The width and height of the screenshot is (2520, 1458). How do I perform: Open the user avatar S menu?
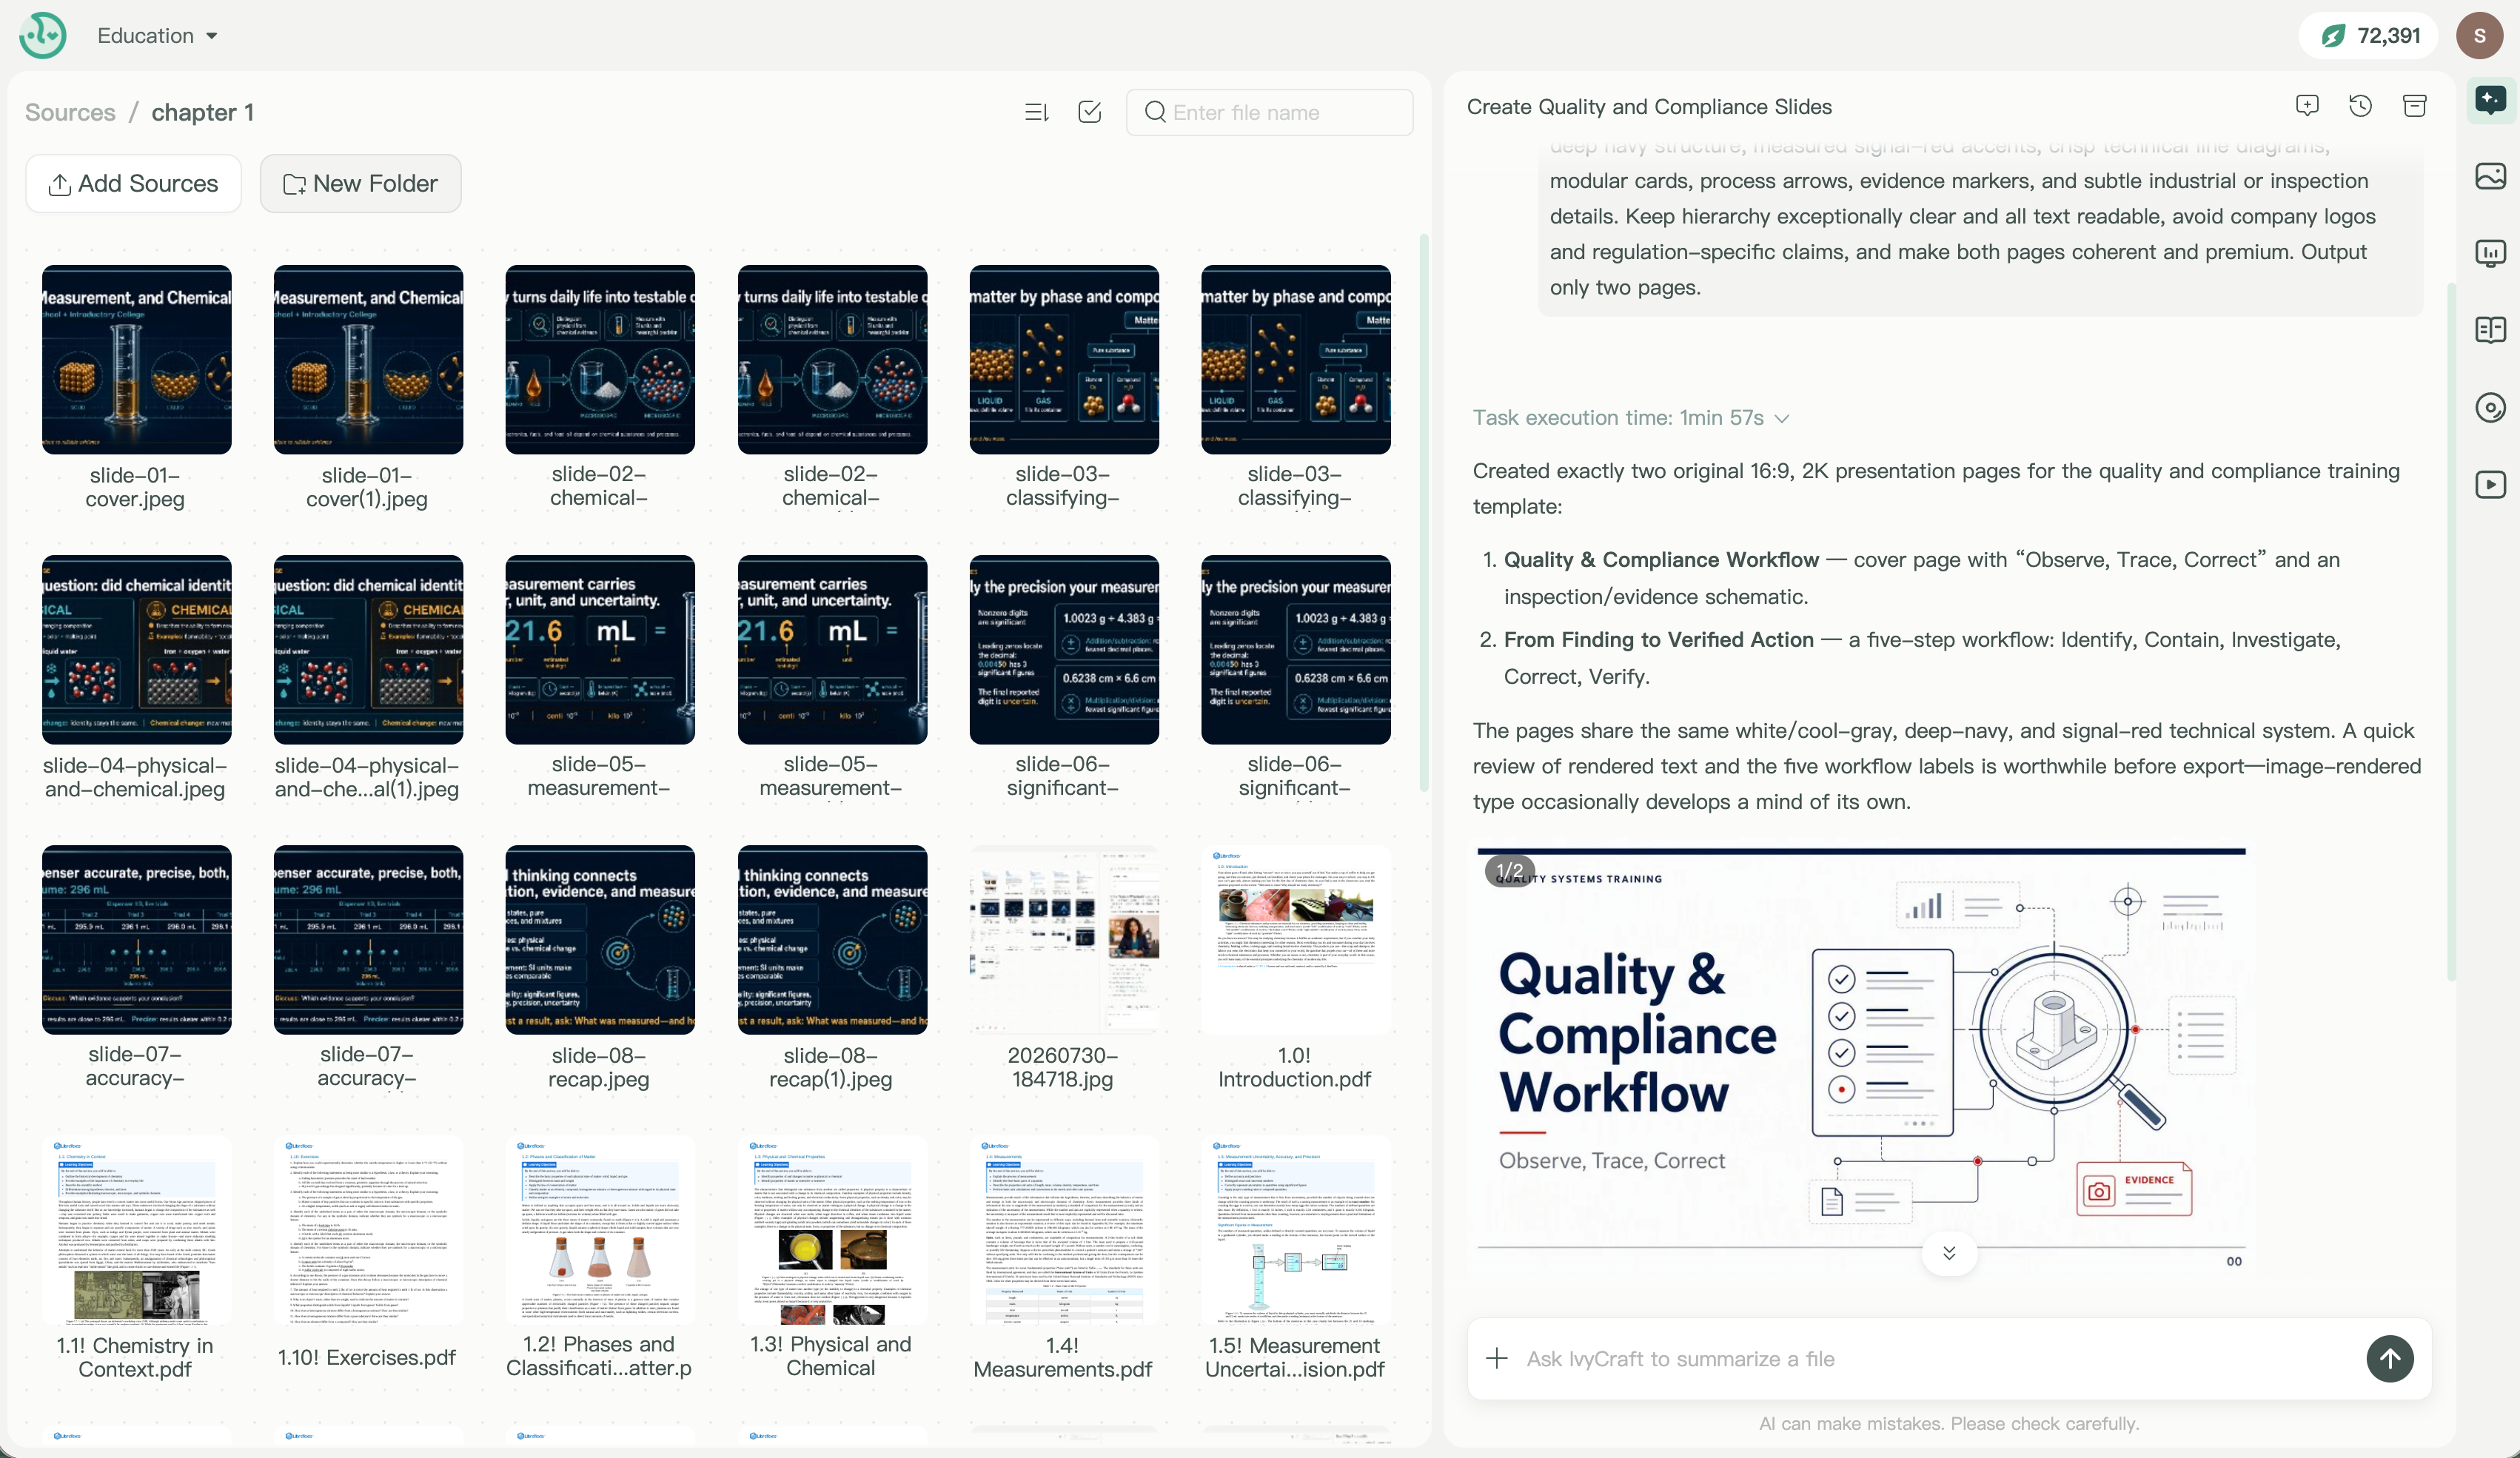(x=2479, y=36)
